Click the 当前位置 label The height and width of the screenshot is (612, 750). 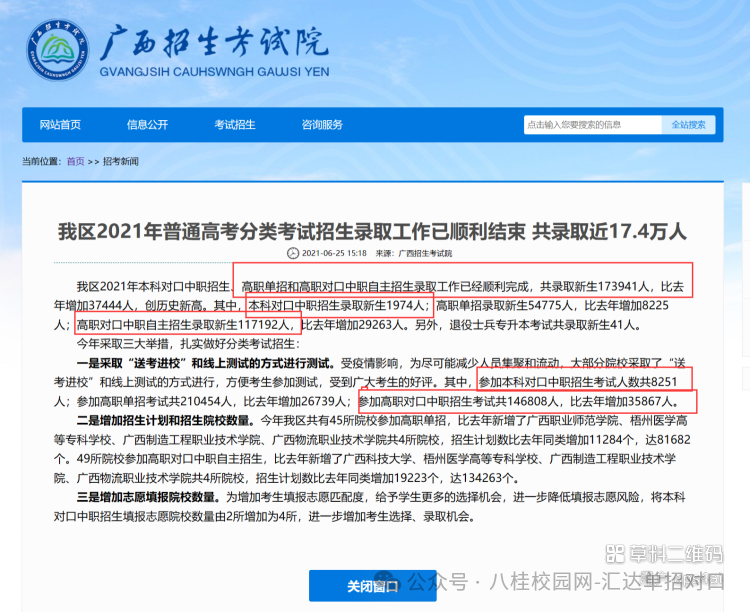(x=41, y=161)
